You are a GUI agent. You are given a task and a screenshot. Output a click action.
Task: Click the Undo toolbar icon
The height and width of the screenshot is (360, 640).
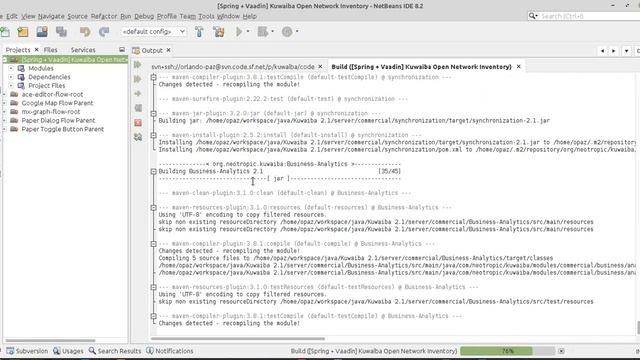pyautogui.click(x=85, y=32)
